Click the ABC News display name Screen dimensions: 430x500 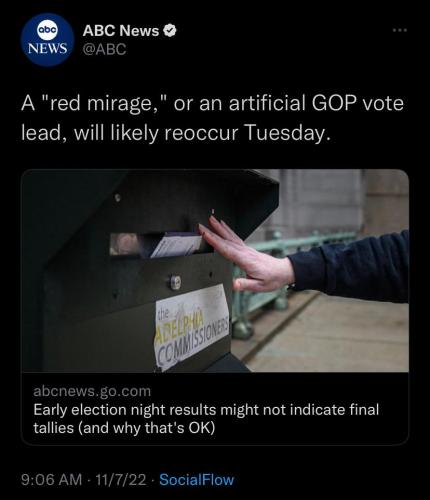click(x=121, y=31)
